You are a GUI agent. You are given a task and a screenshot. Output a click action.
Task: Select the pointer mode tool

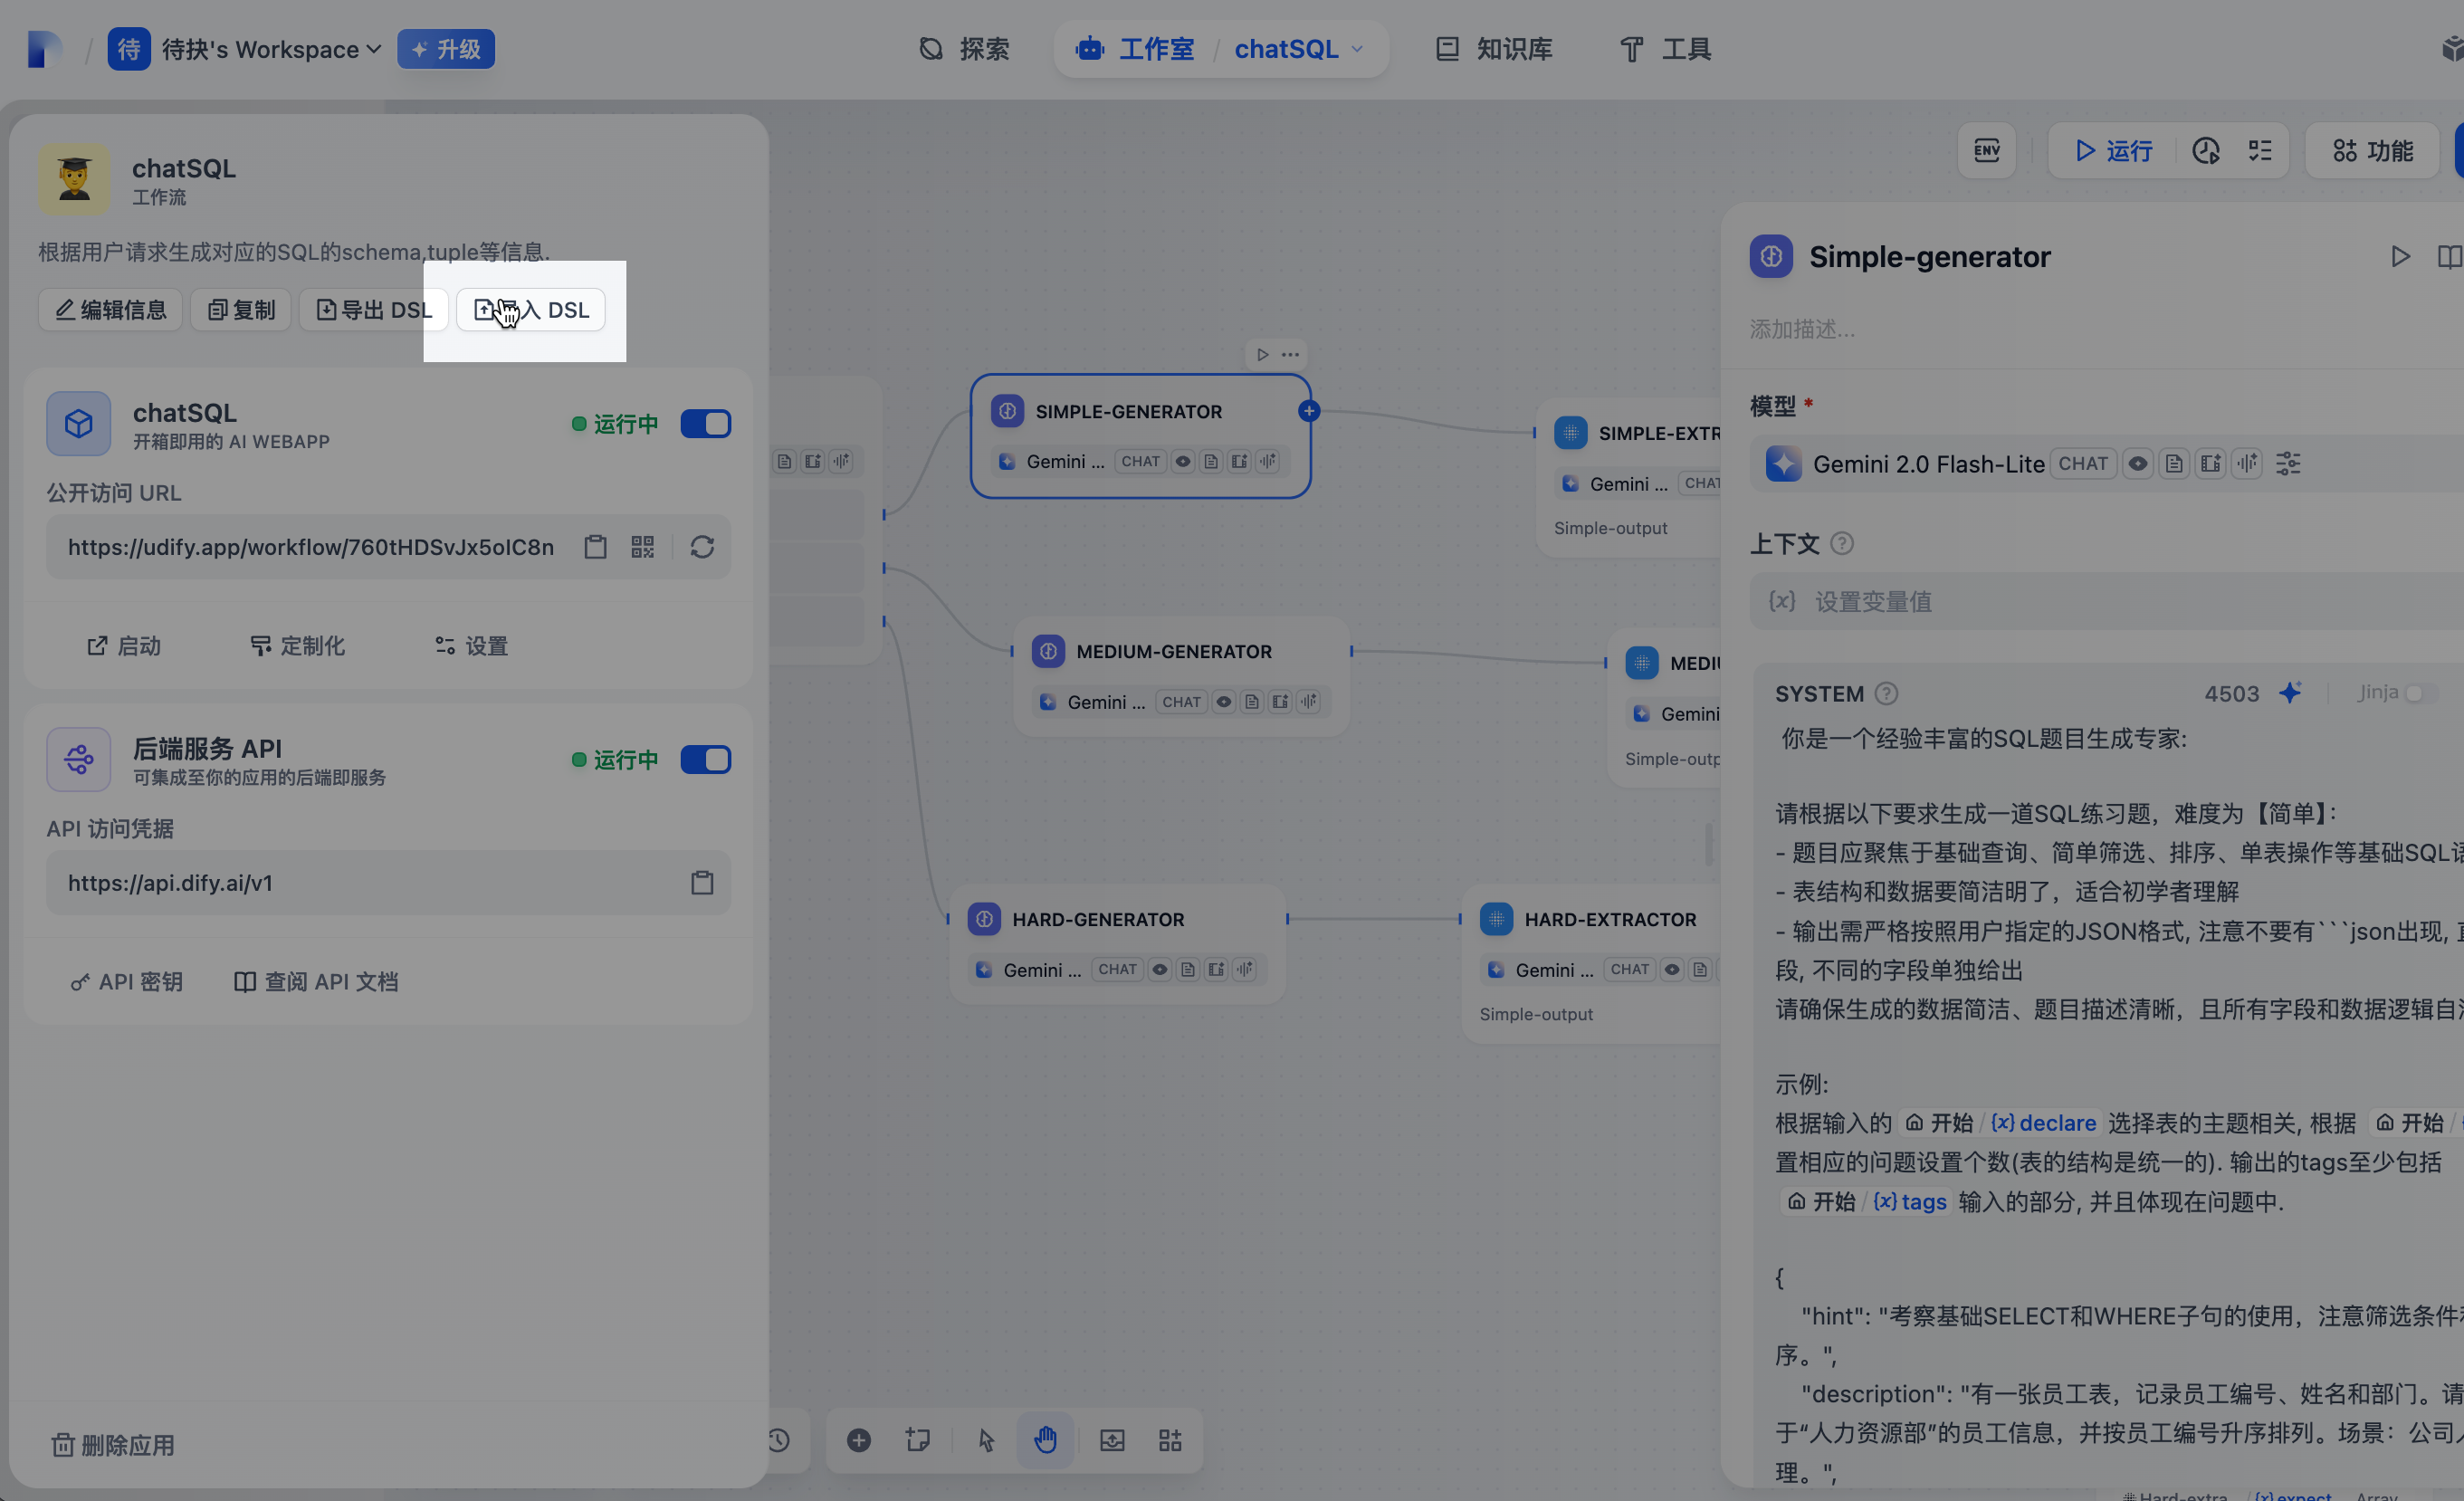(x=986, y=1440)
